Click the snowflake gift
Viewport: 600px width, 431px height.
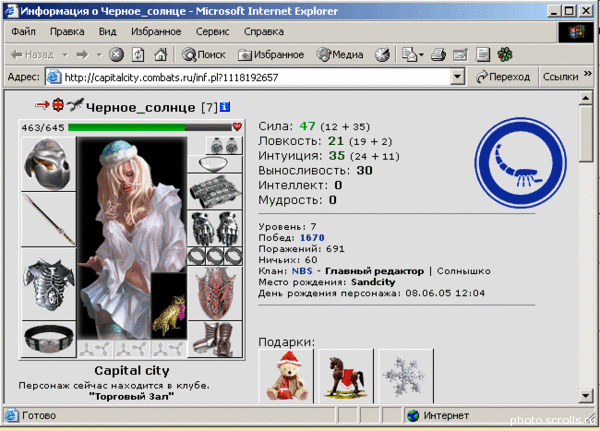[x=406, y=376]
